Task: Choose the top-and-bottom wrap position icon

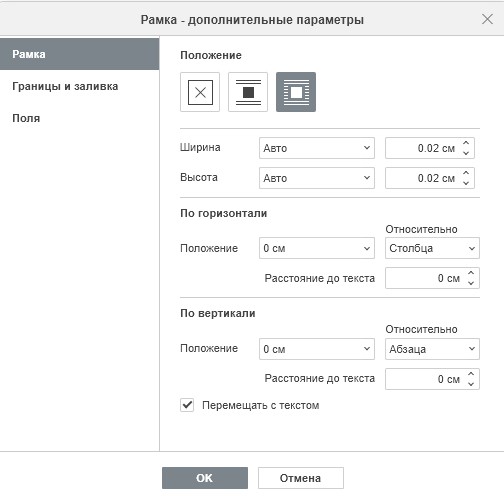Action: click(x=248, y=92)
